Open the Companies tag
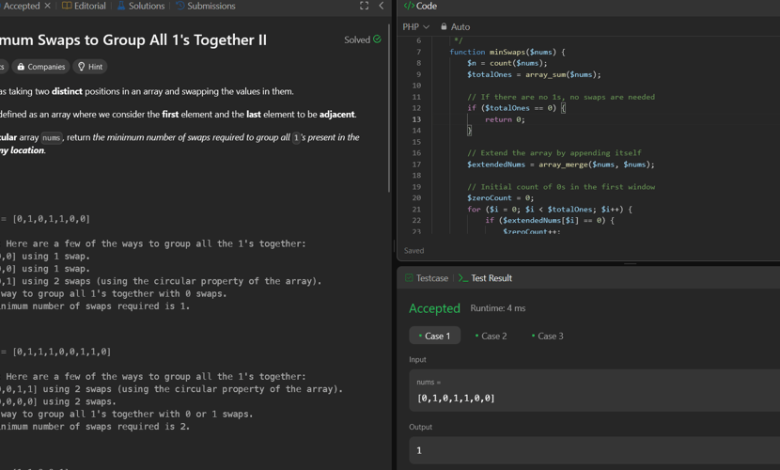This screenshot has height=470, width=780. pyautogui.click(x=41, y=67)
